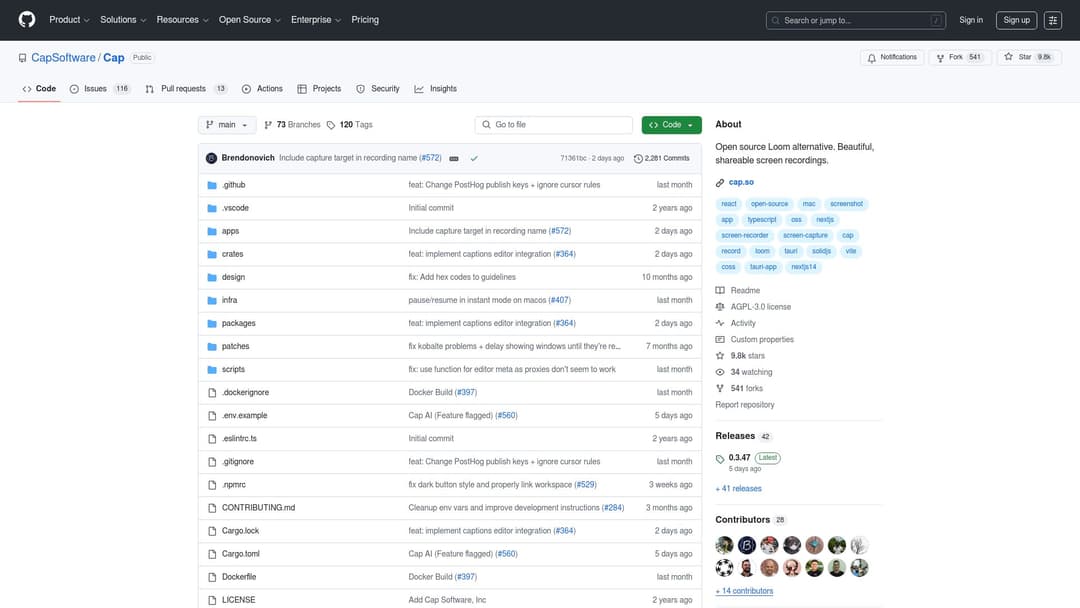Screen dimensions: 1080x608
Task: Open the cap.so website link
Action: [741, 182]
